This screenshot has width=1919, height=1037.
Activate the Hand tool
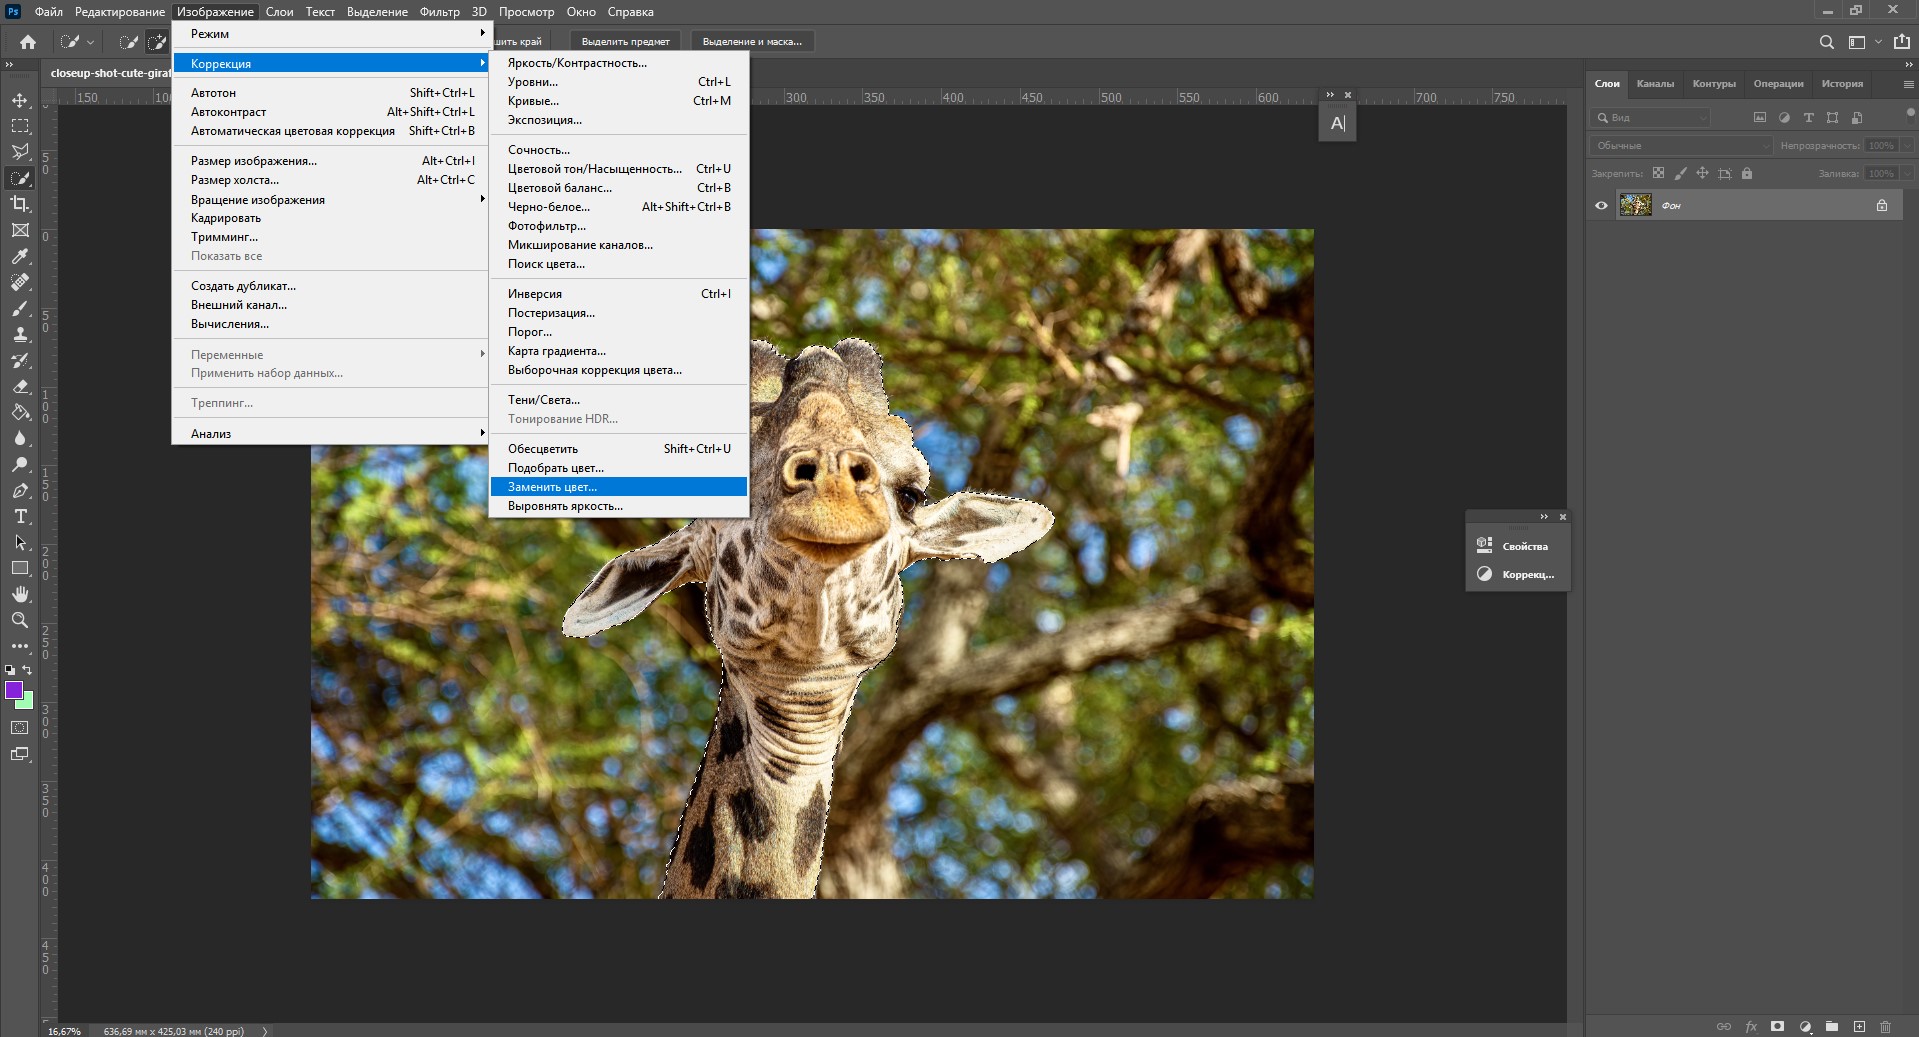(x=20, y=594)
